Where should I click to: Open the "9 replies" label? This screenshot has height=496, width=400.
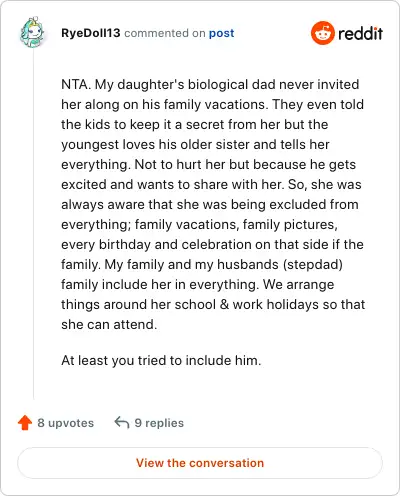coord(159,423)
